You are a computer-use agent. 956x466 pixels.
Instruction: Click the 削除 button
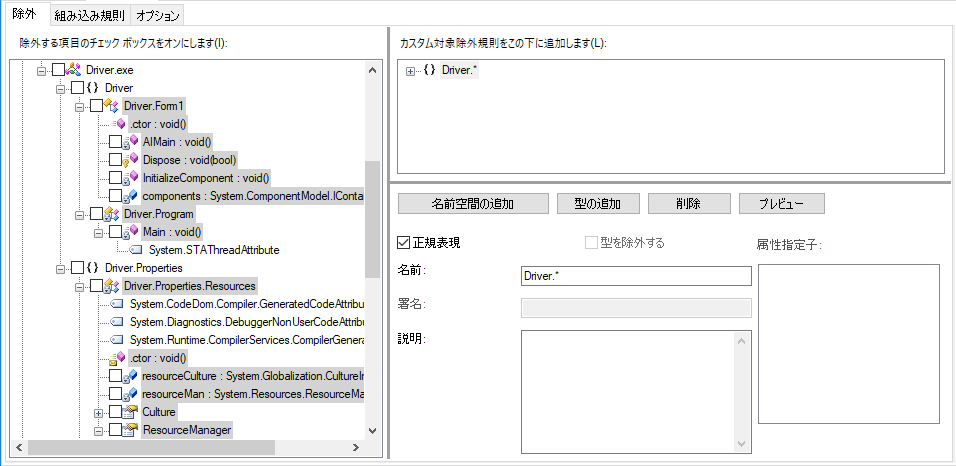pyautogui.click(x=689, y=204)
